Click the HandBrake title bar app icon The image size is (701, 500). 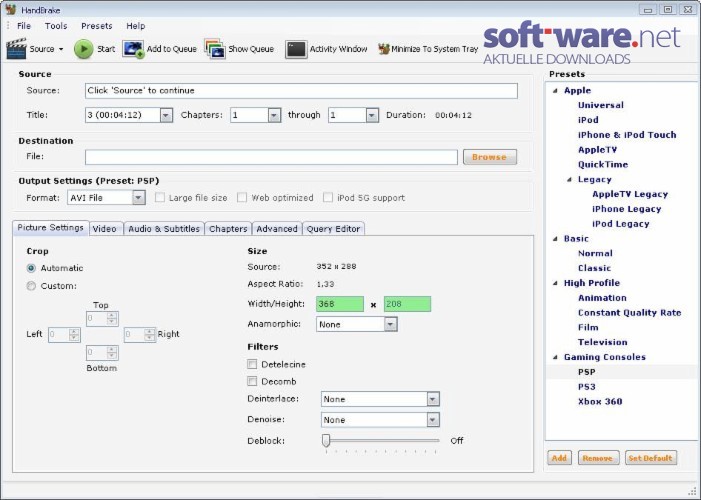point(11,9)
